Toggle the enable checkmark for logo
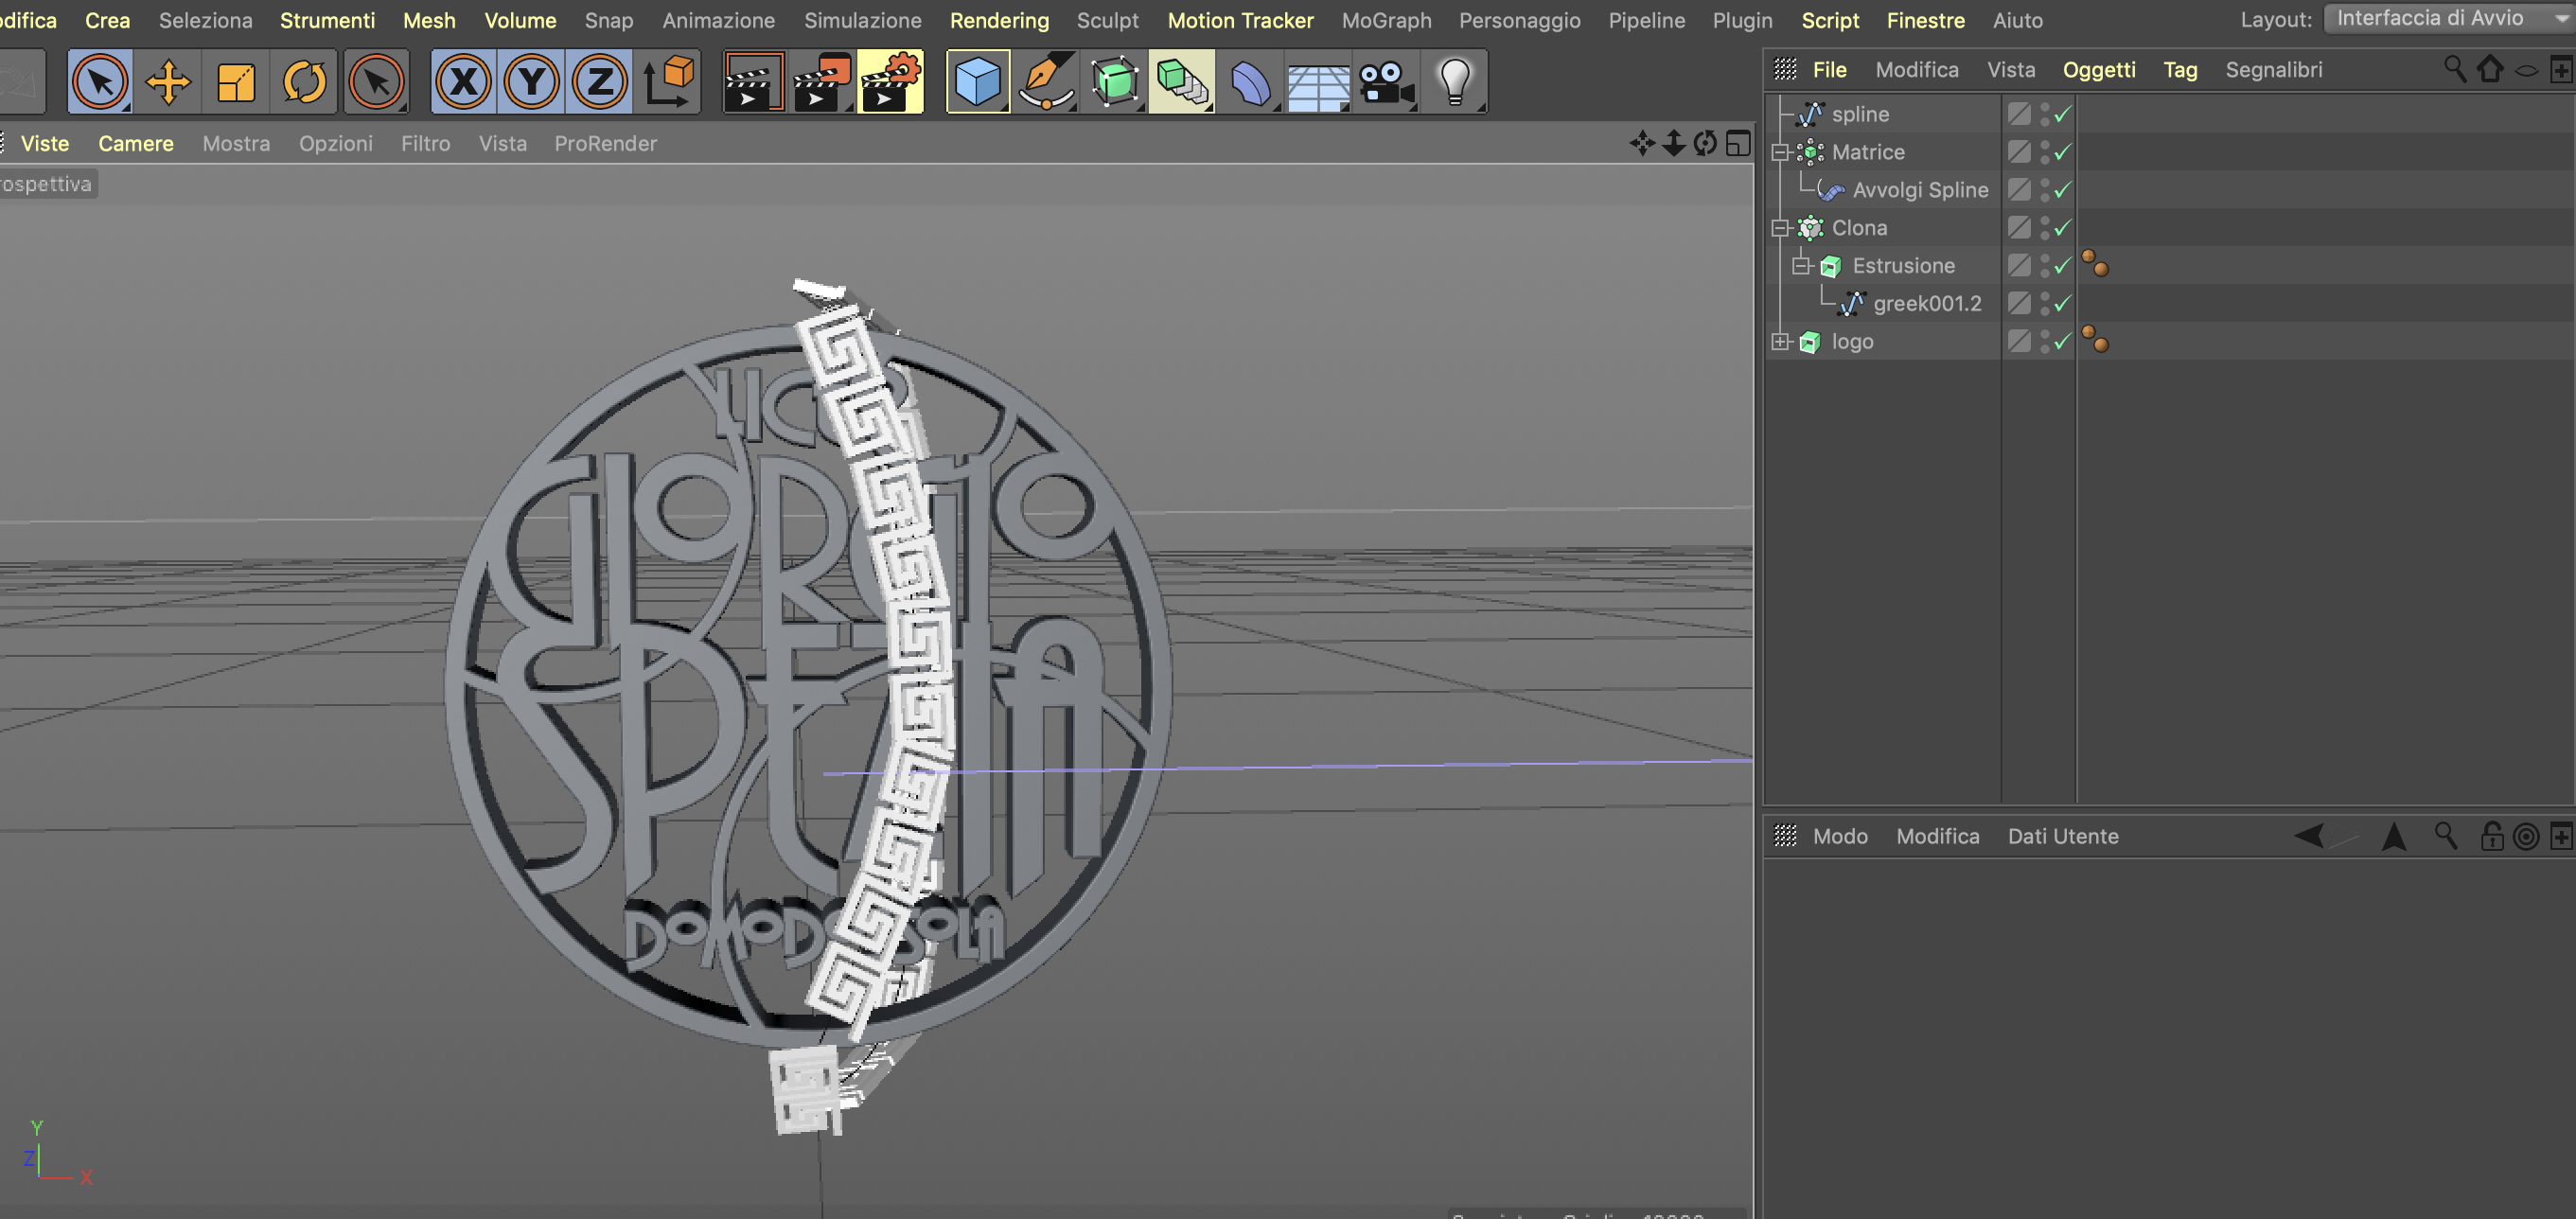Screen dimensions: 2576x1219 (2062, 342)
